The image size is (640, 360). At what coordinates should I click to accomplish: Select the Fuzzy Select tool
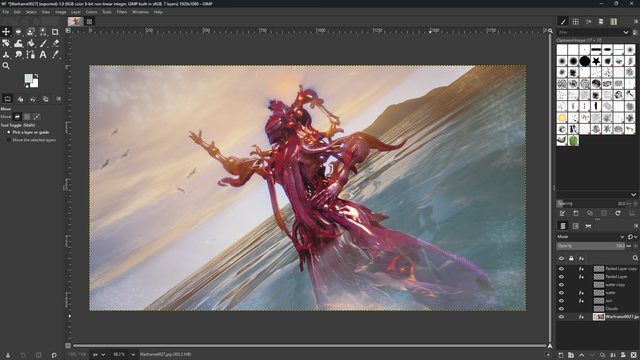coord(43,31)
